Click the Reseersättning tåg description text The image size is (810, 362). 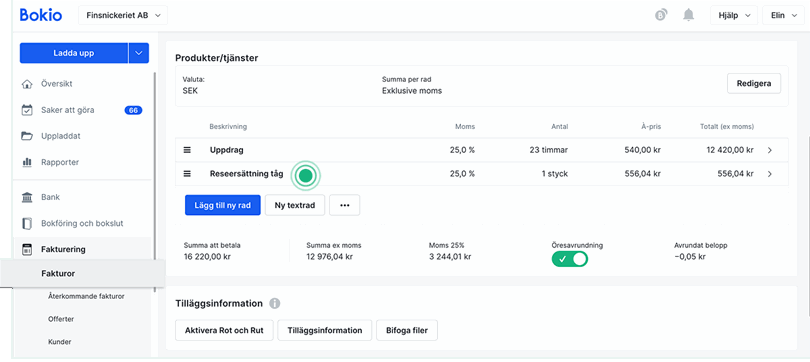246,174
